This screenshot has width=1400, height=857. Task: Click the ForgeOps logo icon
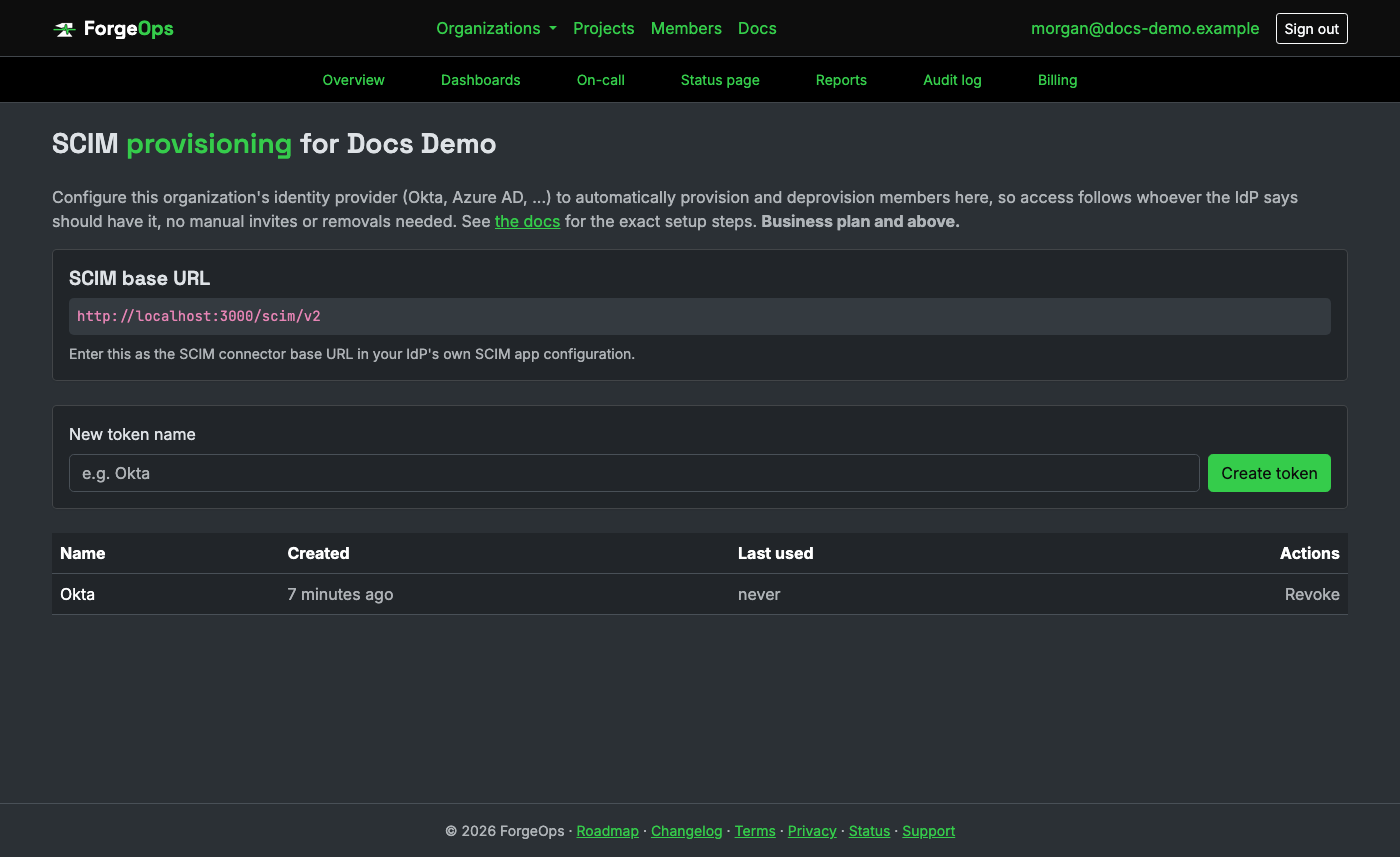(x=64, y=29)
